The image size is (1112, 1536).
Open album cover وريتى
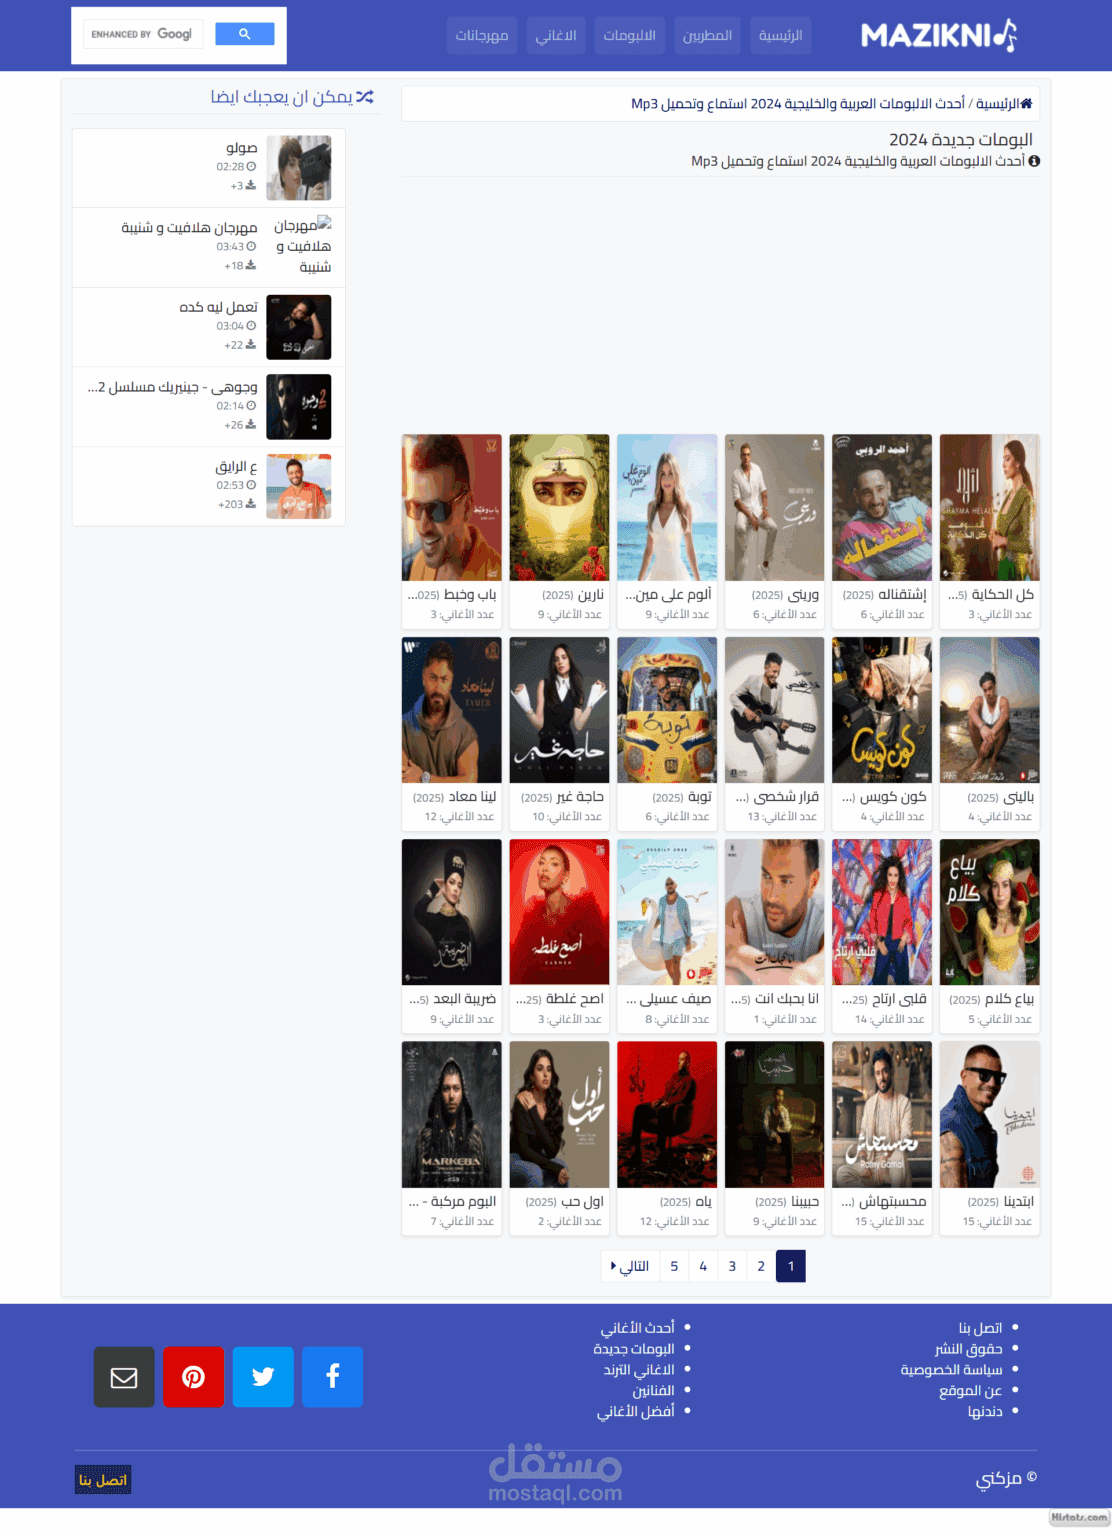(x=775, y=507)
